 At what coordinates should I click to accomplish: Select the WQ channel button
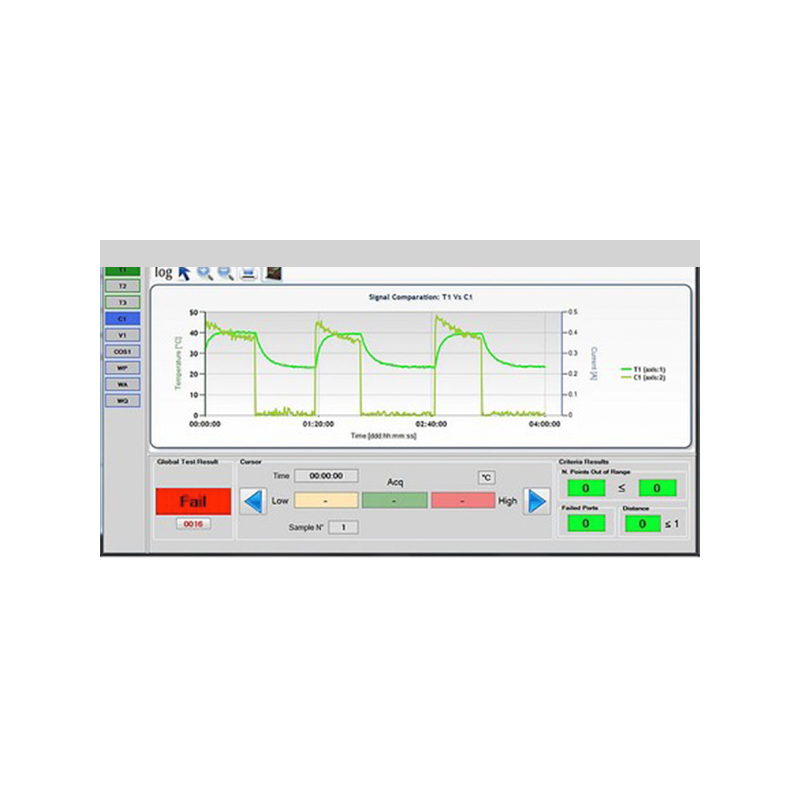tap(122, 399)
